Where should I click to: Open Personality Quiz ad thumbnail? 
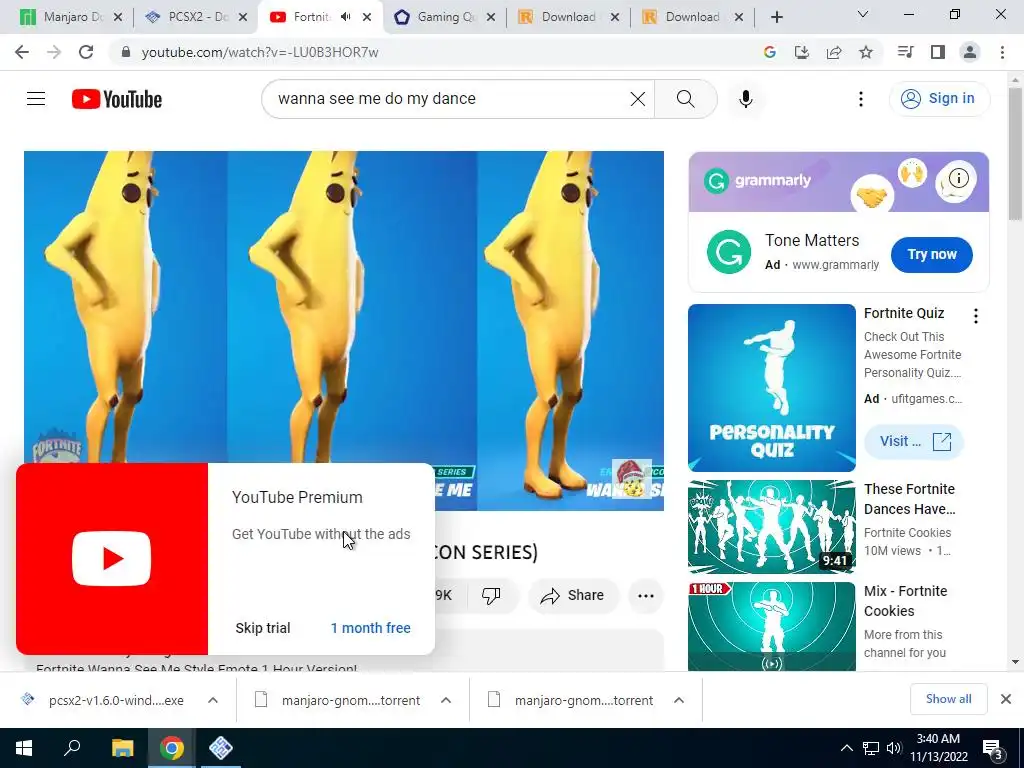coord(771,388)
